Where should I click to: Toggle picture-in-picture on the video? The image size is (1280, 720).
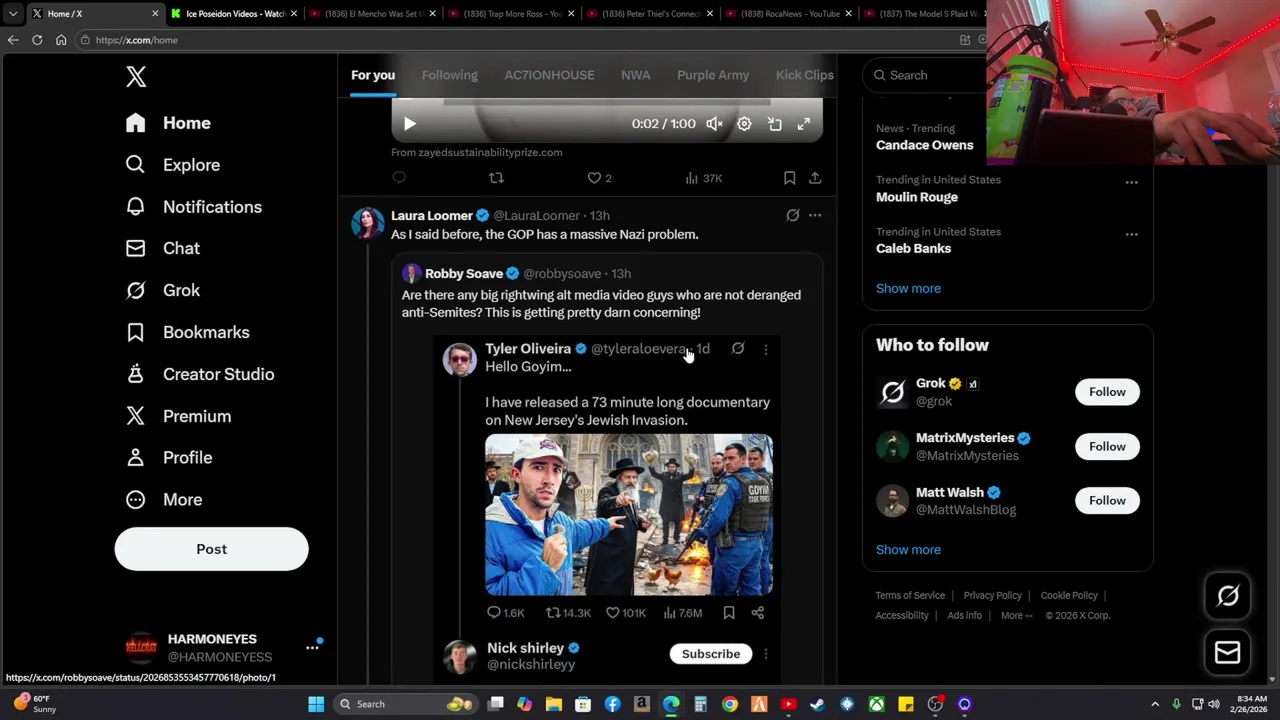(774, 124)
